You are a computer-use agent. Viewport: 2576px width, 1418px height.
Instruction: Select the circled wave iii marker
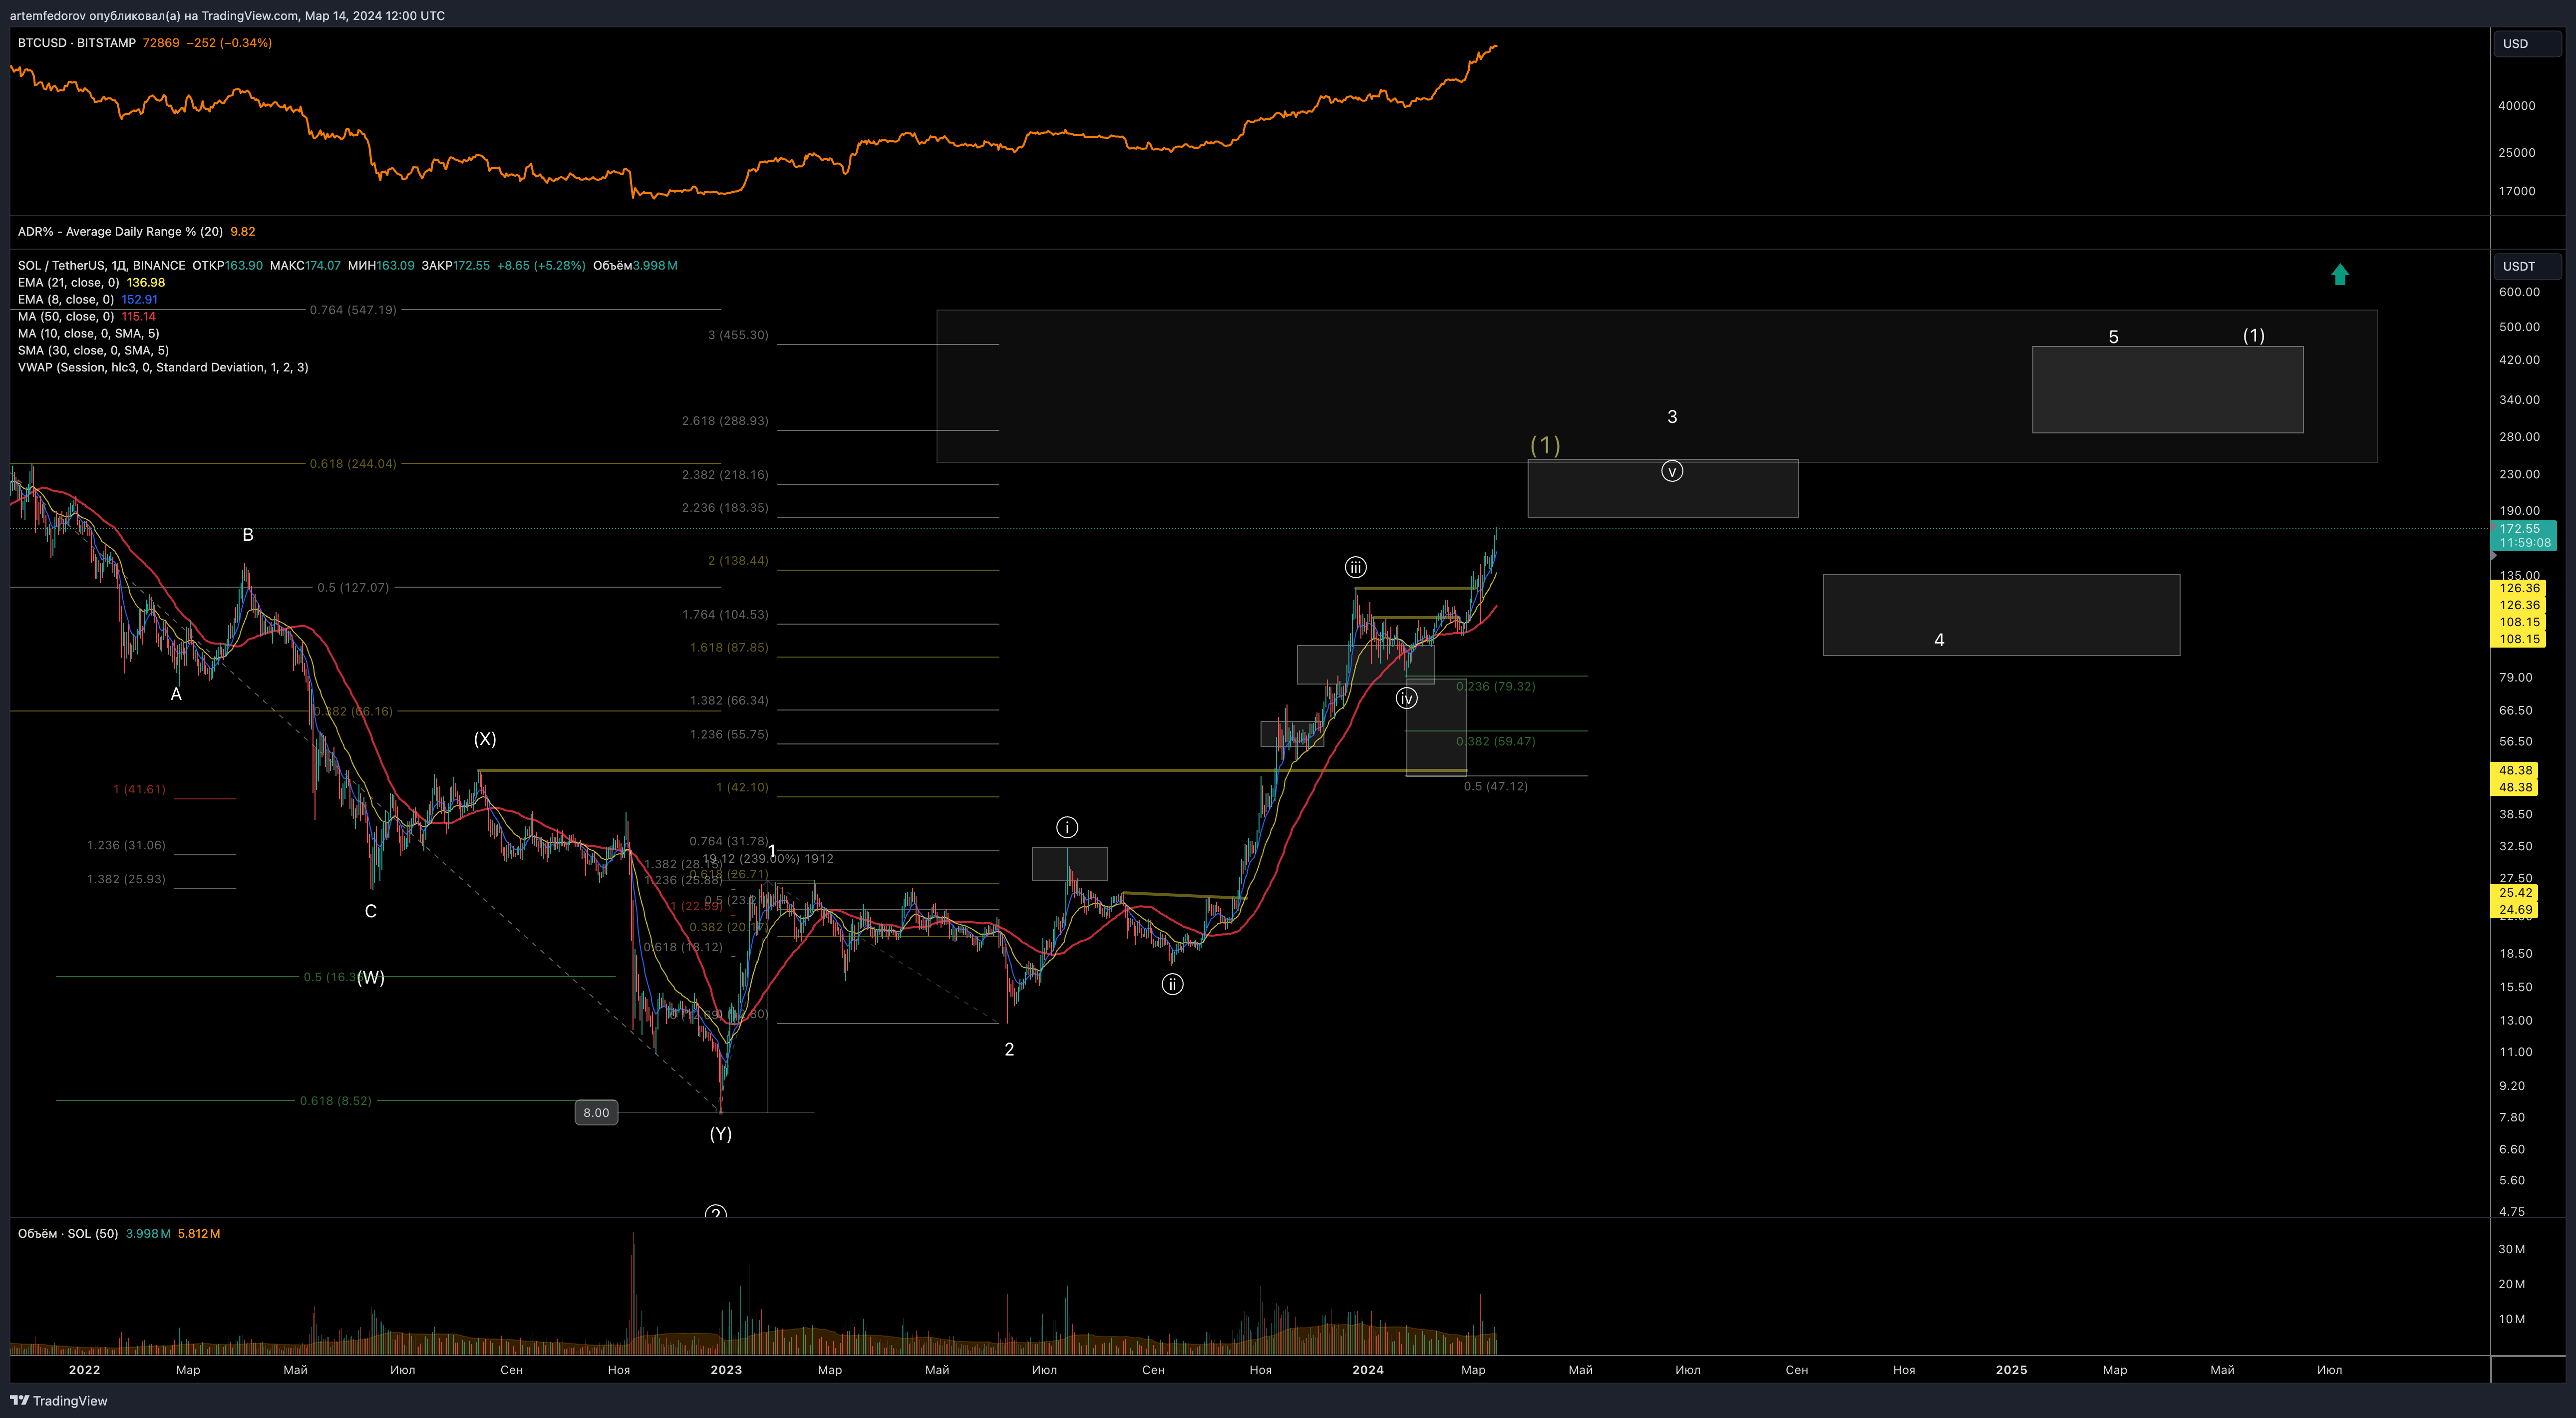(x=1355, y=568)
